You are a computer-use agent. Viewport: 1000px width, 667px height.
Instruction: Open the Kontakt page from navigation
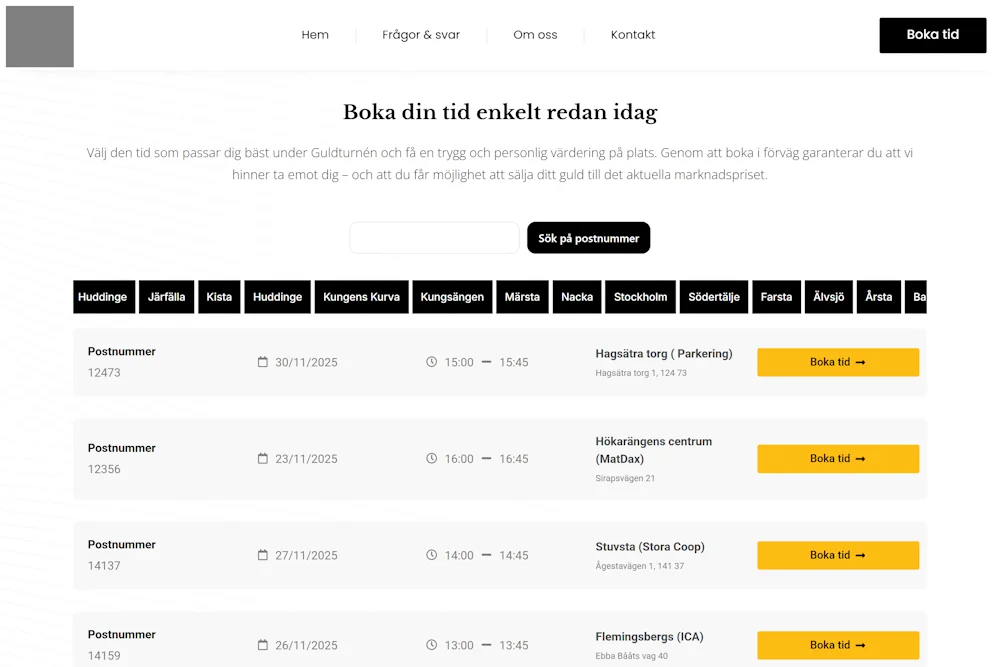click(633, 35)
